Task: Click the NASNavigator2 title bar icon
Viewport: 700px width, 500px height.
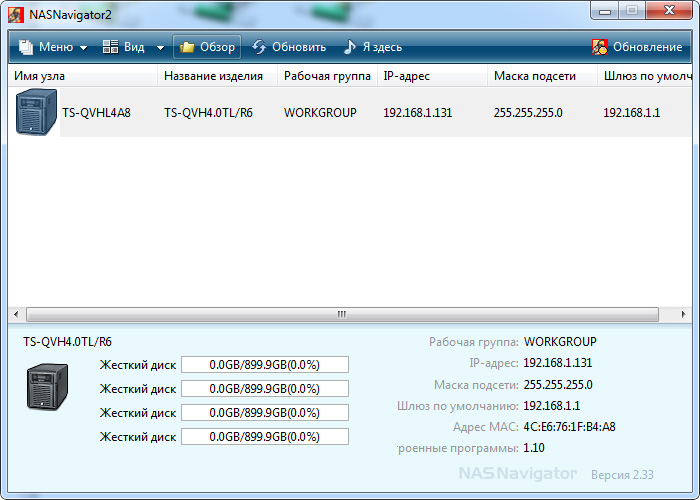Action: (15, 13)
